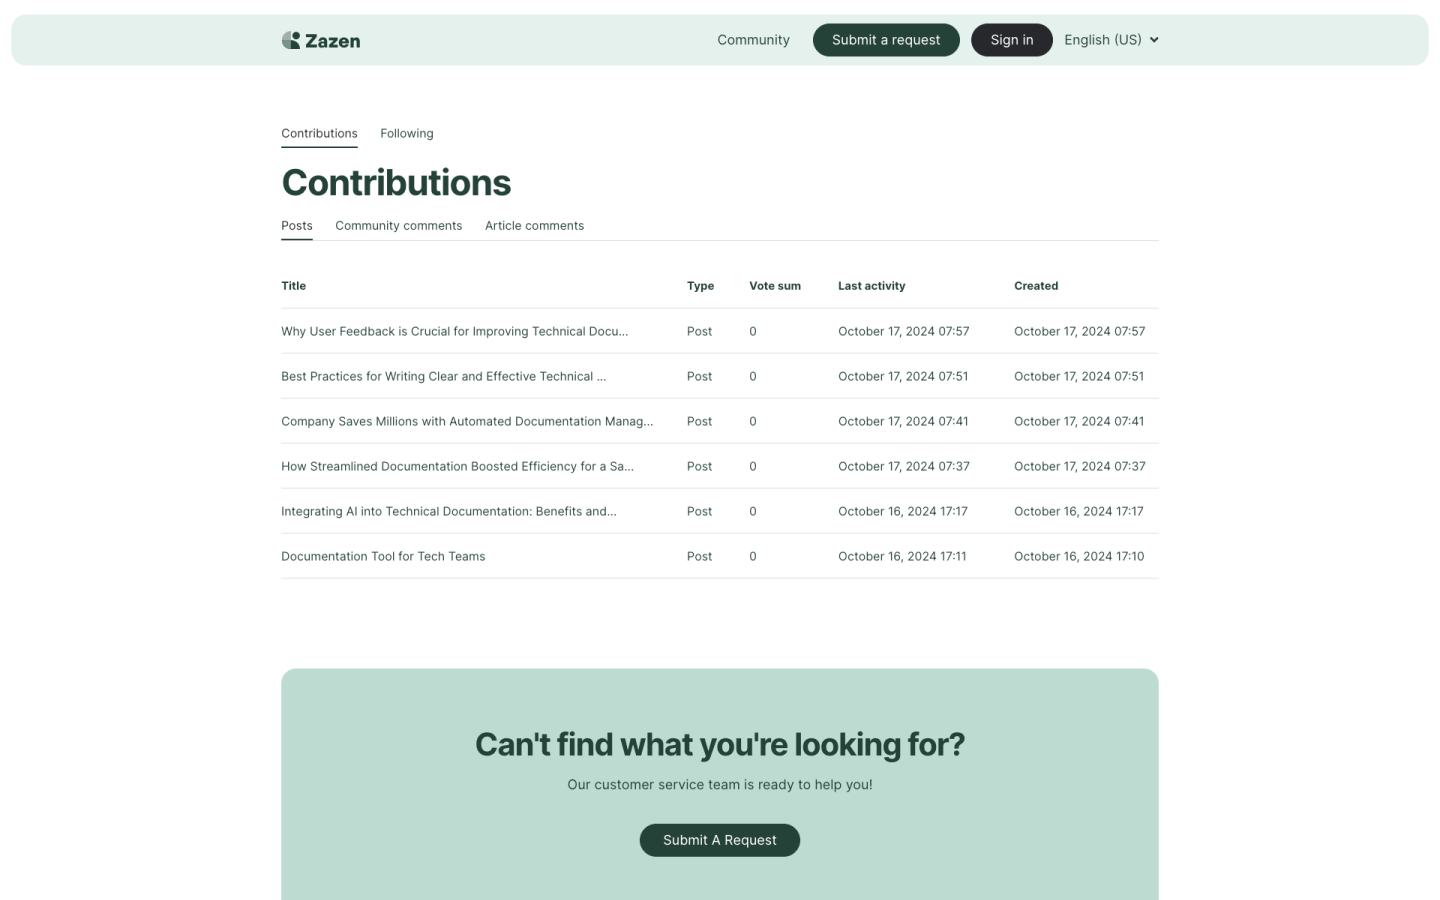Image resolution: width=1440 pixels, height=900 pixels.
Task: Click the Sign in button
Action: tap(1011, 40)
